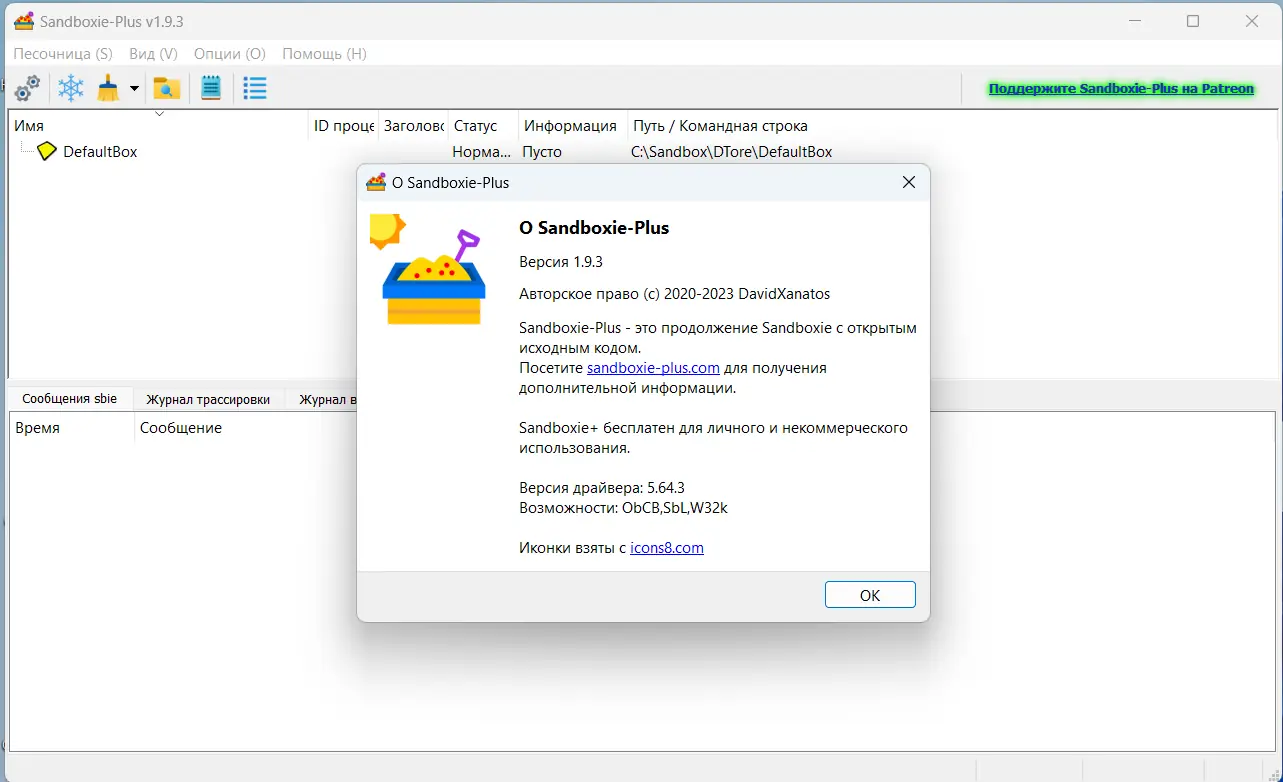The width and height of the screenshot is (1283, 782).
Task: Click the Версия драйвера: 5.64.3 text
Action: (x=602, y=488)
